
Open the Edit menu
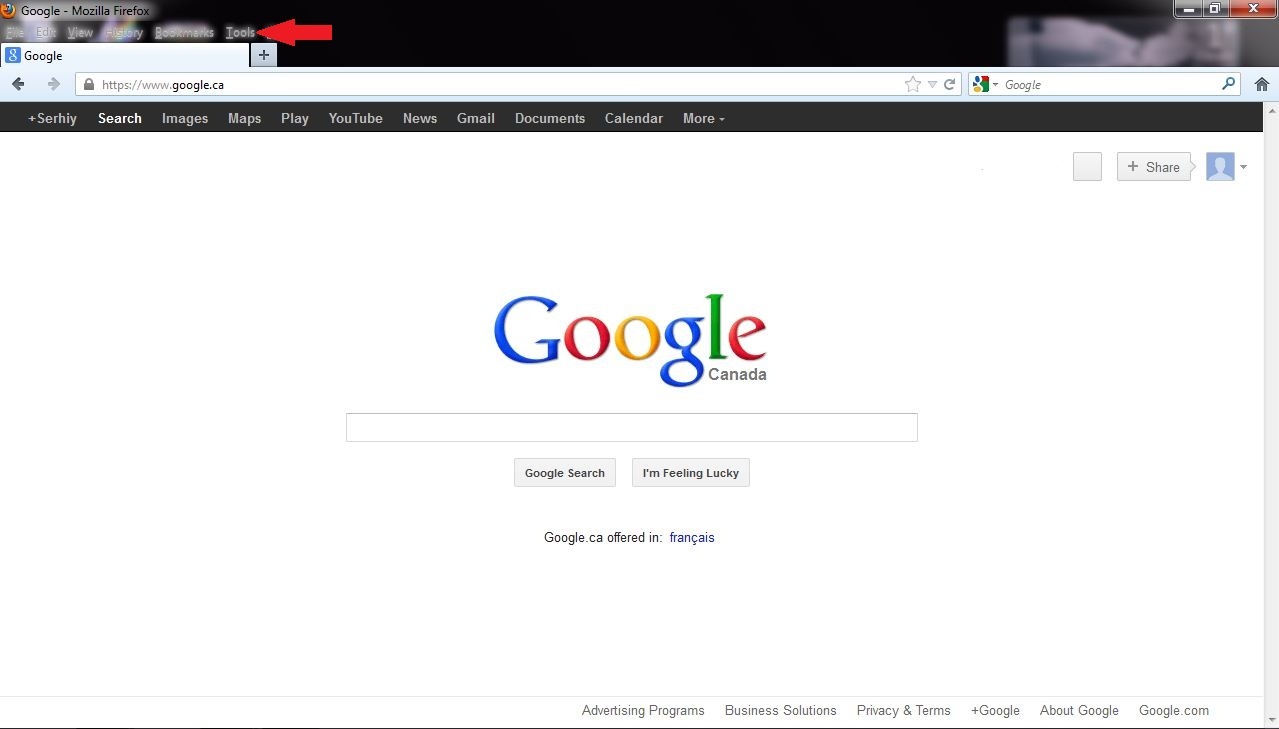point(46,32)
